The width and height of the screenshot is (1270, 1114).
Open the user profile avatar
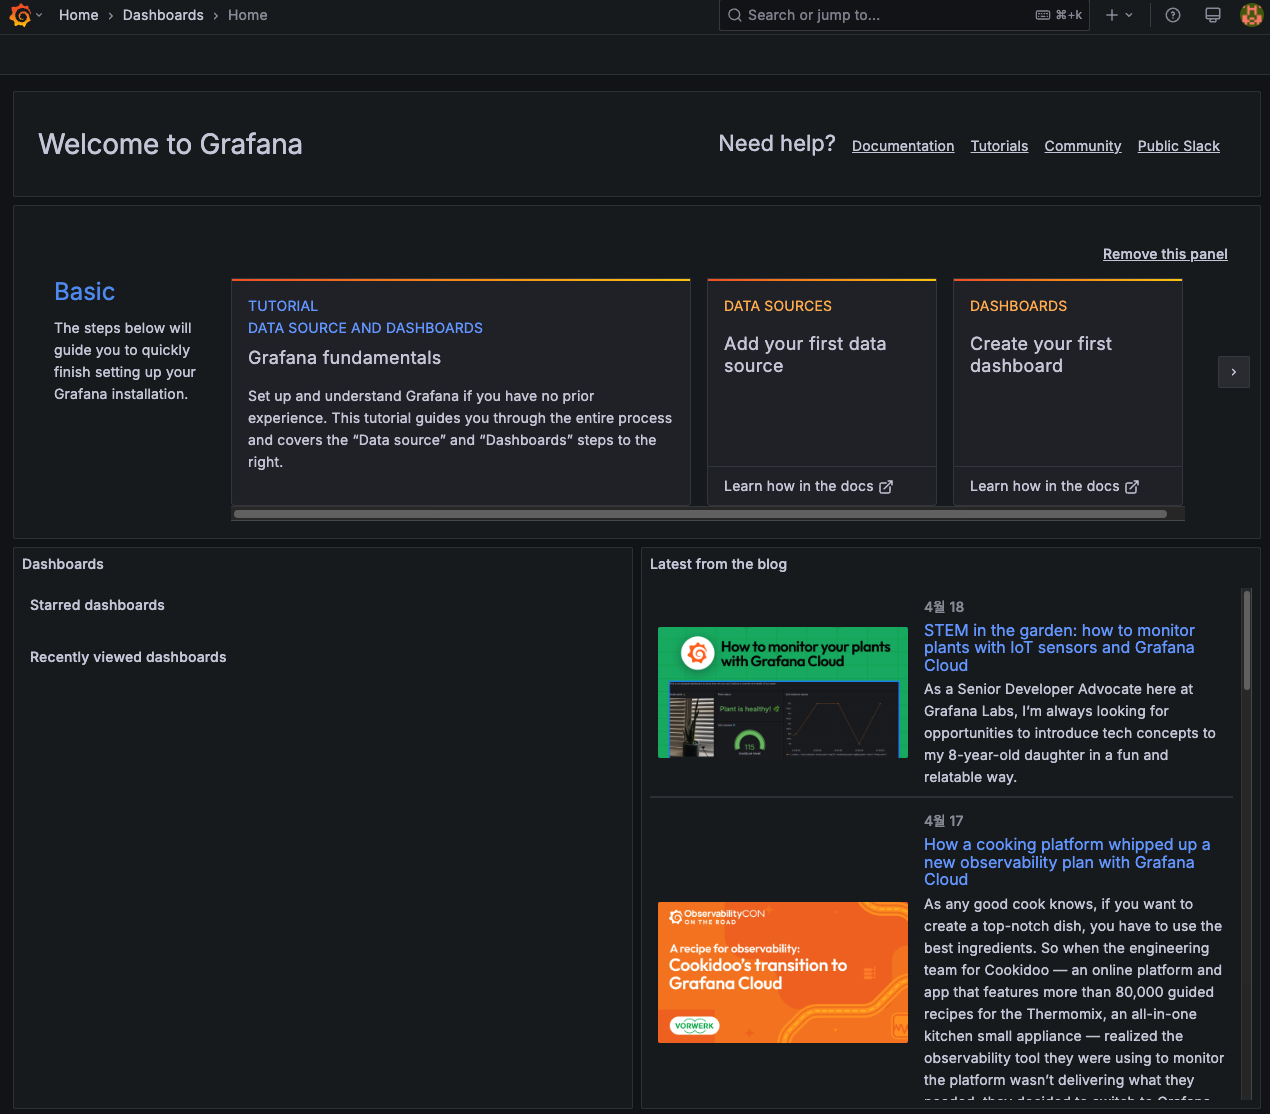coord(1251,15)
